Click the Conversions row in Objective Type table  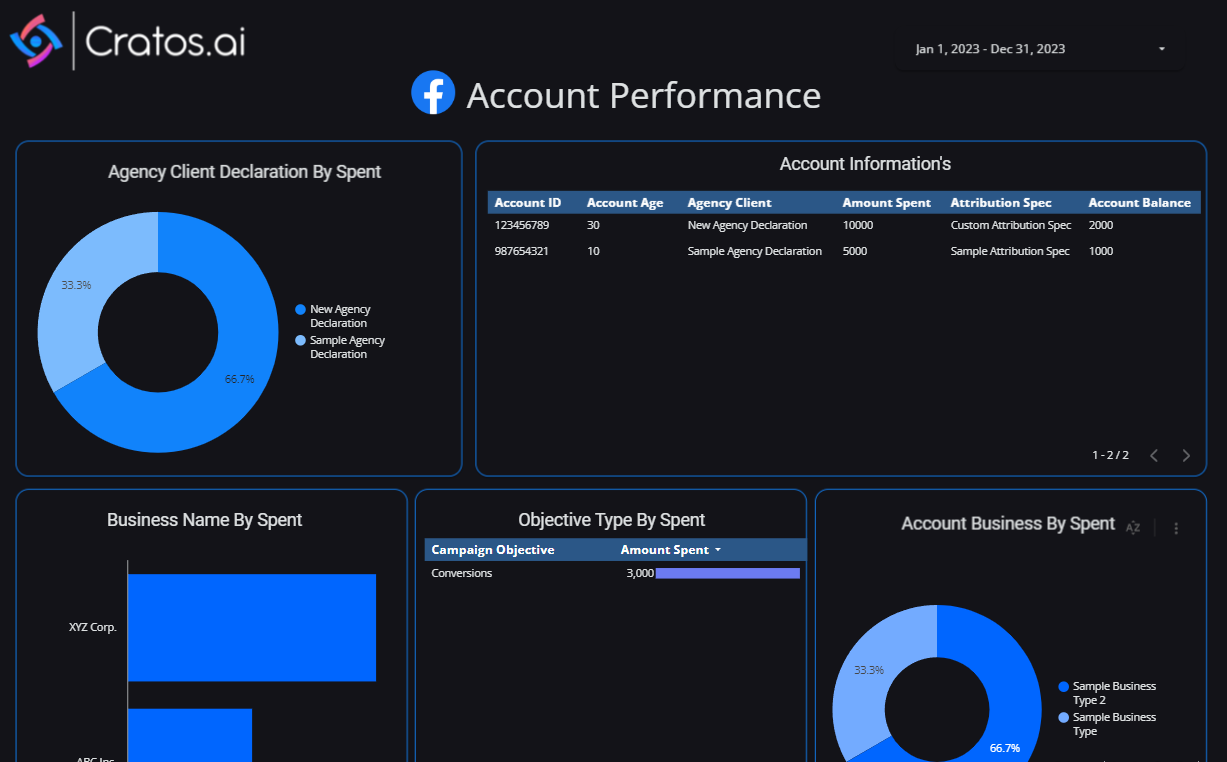(x=616, y=573)
